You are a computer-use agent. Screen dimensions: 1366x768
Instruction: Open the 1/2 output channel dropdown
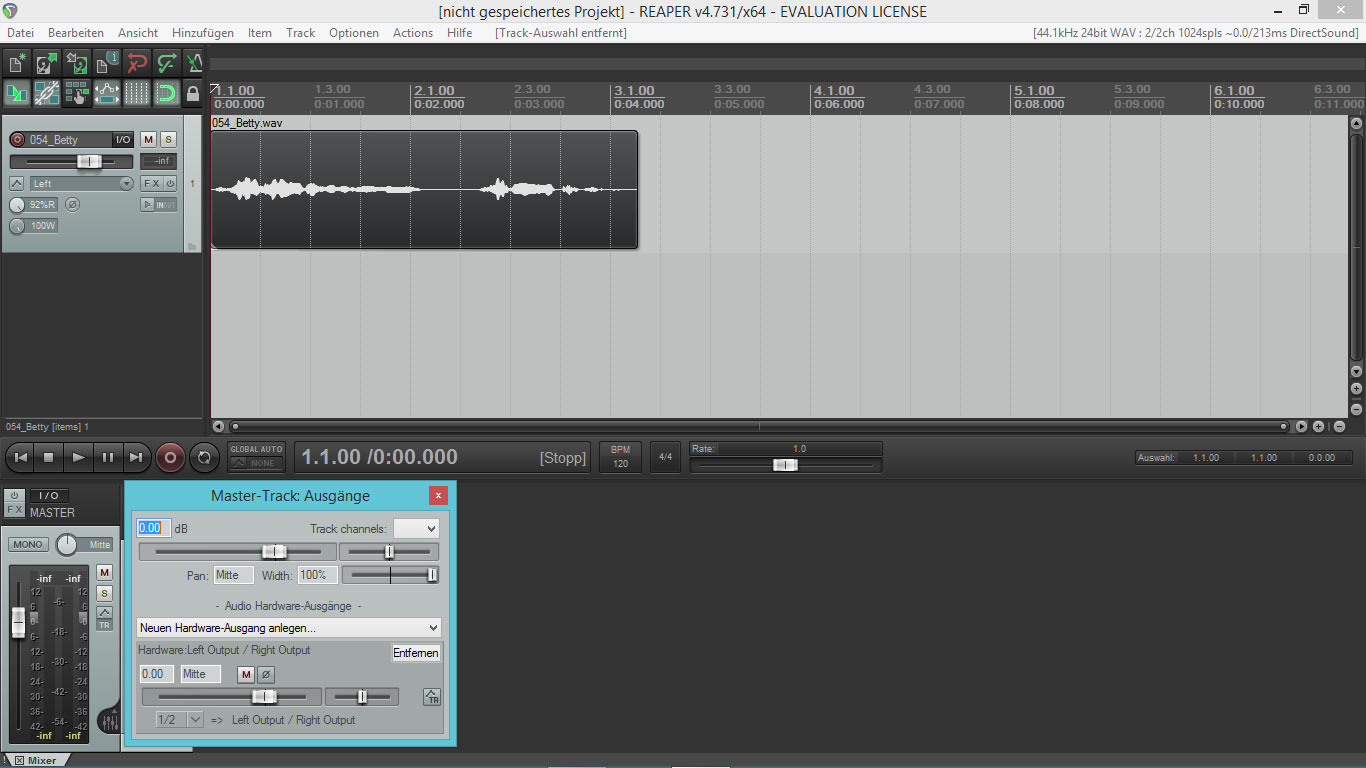[181, 720]
